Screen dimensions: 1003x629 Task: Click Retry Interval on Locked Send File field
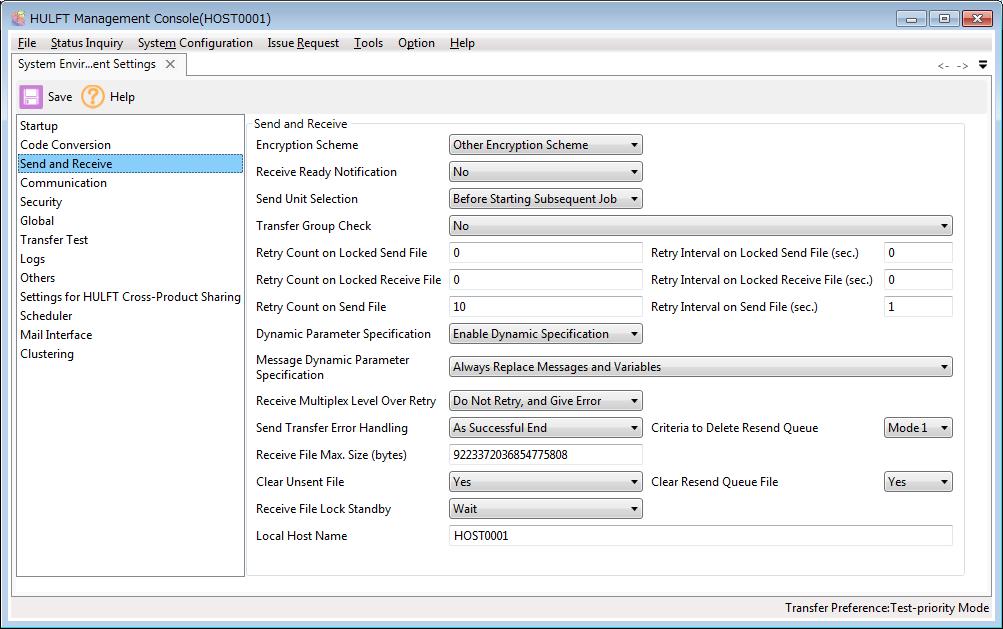click(x=918, y=252)
